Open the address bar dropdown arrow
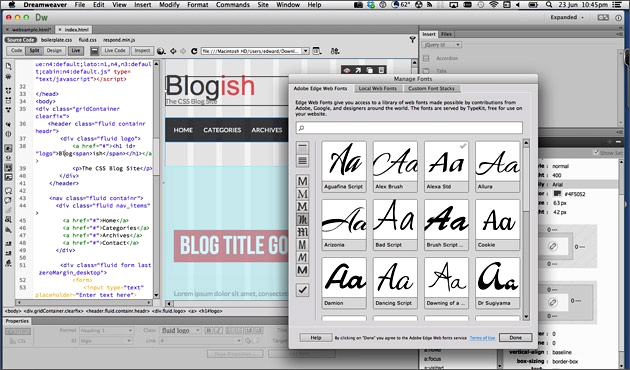Viewport: 630px width, 370px height. tap(305, 51)
